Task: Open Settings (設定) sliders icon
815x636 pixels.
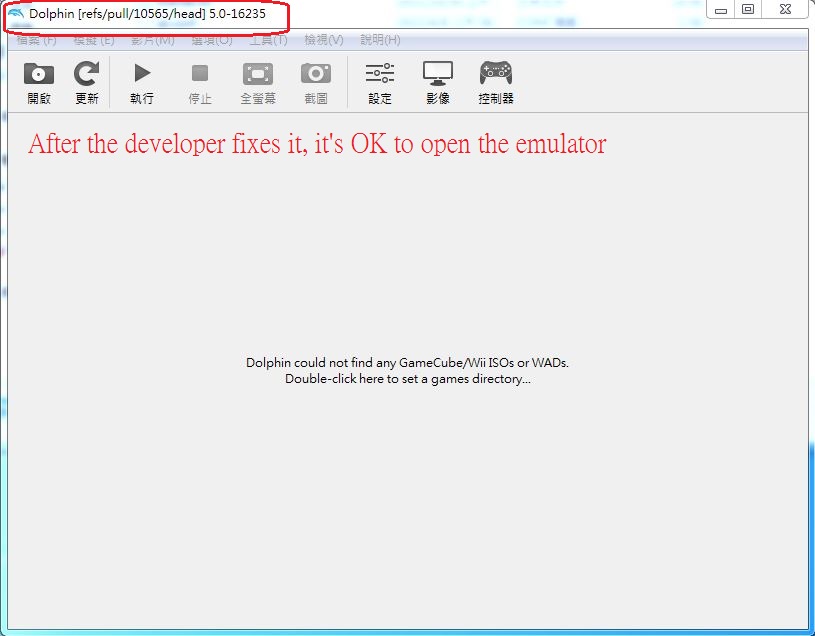Action: pos(380,73)
